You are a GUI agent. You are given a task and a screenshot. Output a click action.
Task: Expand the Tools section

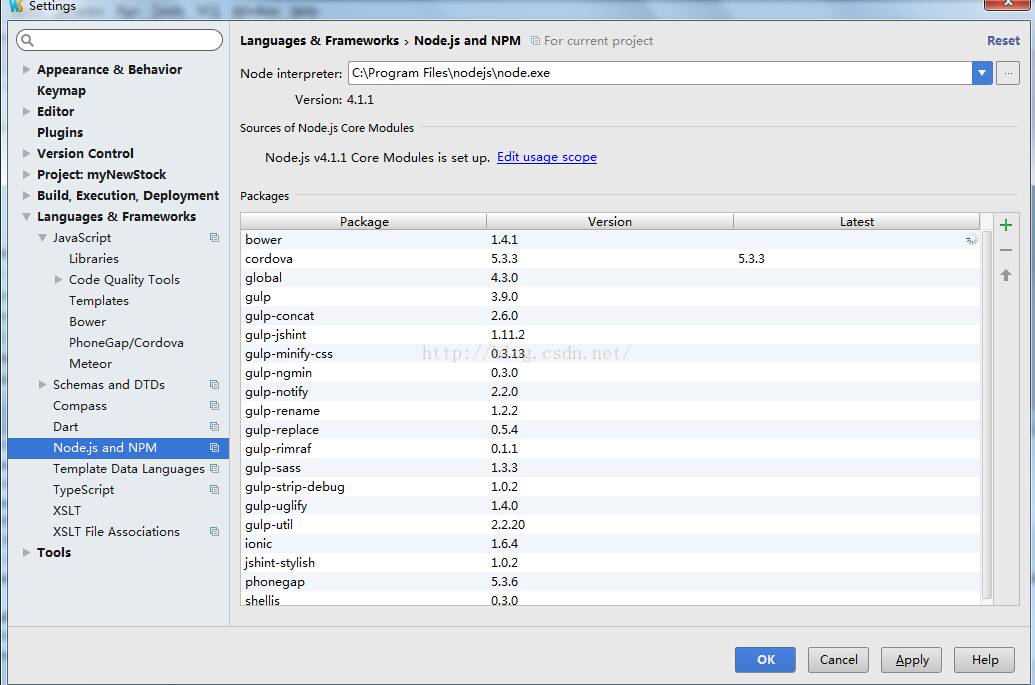26,553
